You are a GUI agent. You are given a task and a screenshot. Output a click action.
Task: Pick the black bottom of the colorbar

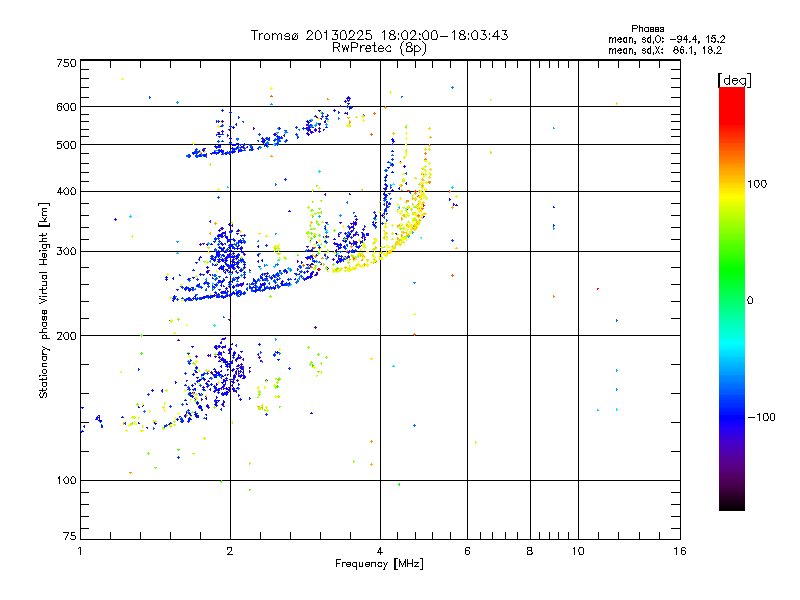click(x=732, y=503)
